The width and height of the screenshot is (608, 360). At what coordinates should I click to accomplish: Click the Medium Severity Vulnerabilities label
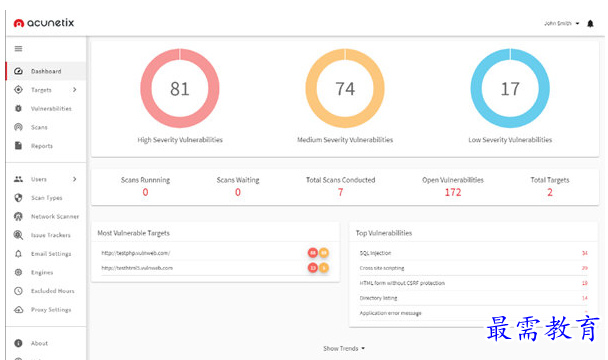(345, 140)
